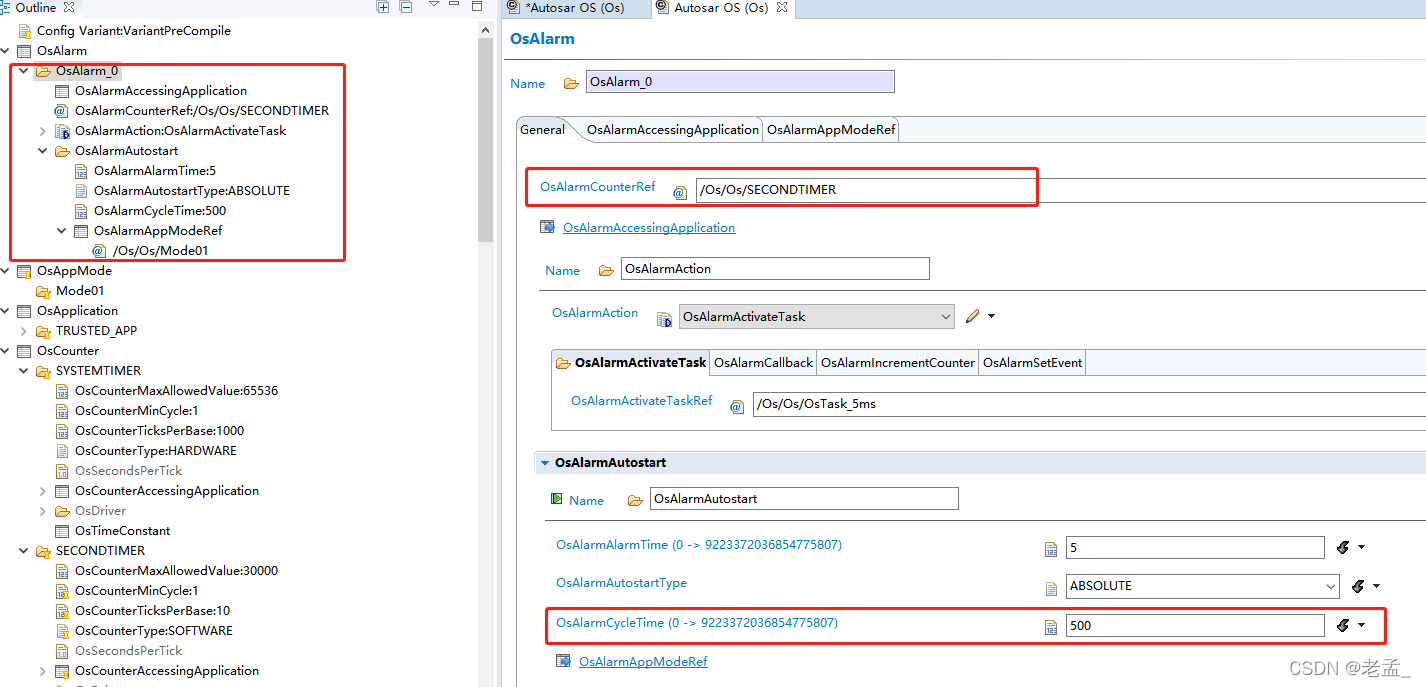Open the OsAlarmAccessingApplication tab

[672, 129]
